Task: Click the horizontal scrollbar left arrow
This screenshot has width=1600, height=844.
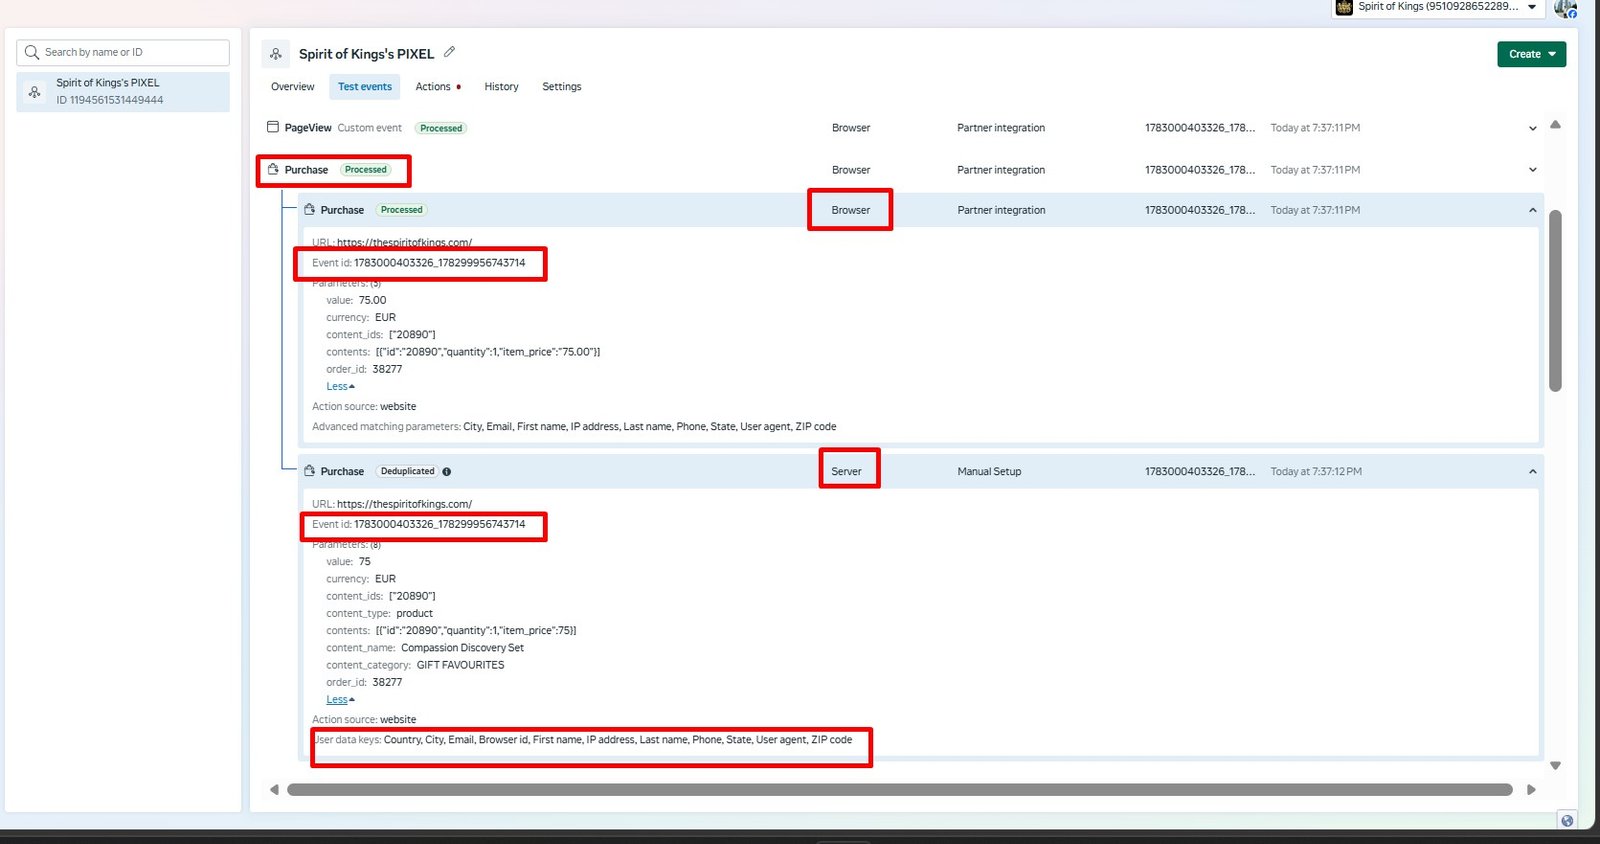Action: click(x=274, y=790)
